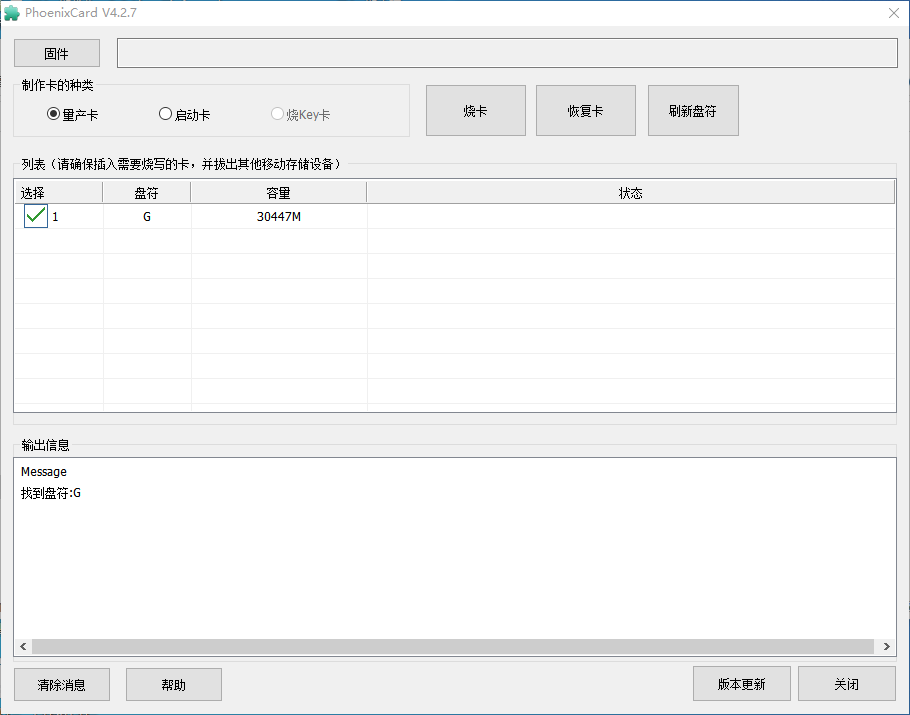The image size is (910, 715).
Task: Click the 找到盘符:G output line
Action: click(x=50, y=493)
